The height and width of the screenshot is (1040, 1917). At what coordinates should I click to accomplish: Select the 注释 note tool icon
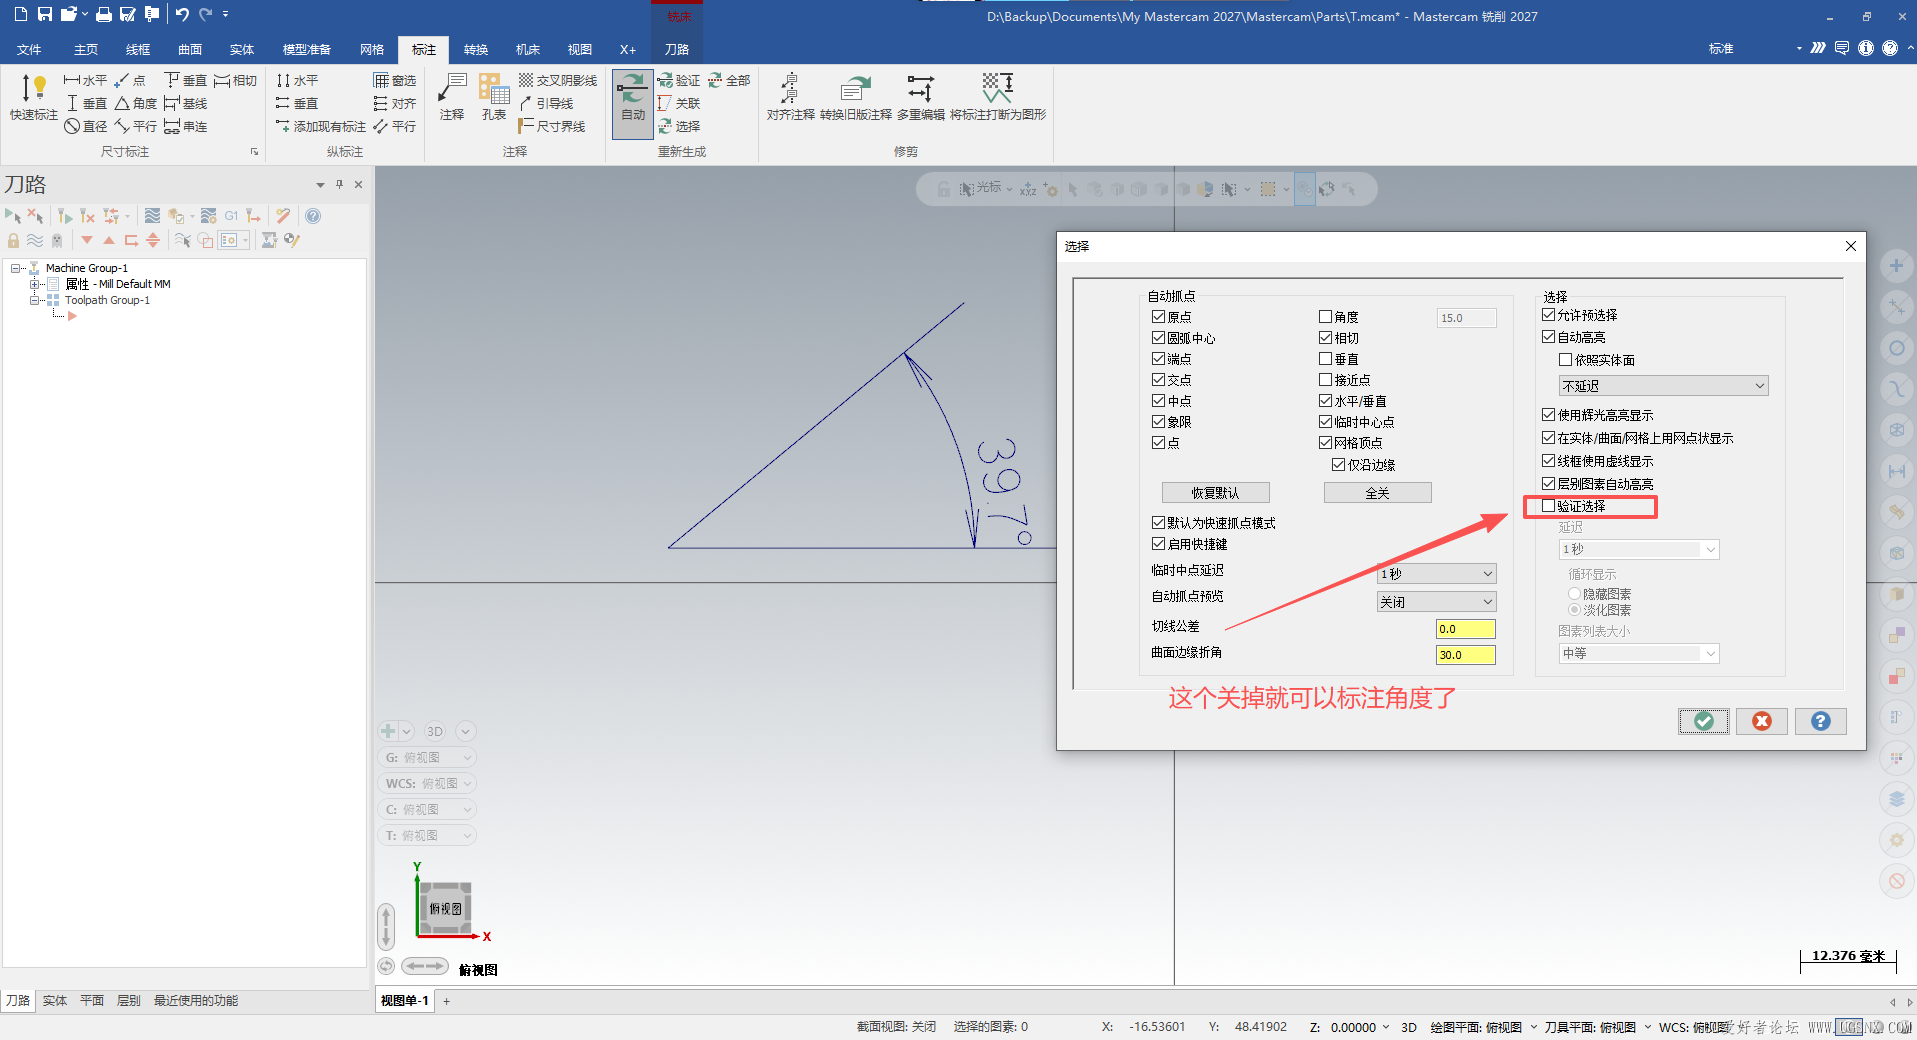pos(452,97)
